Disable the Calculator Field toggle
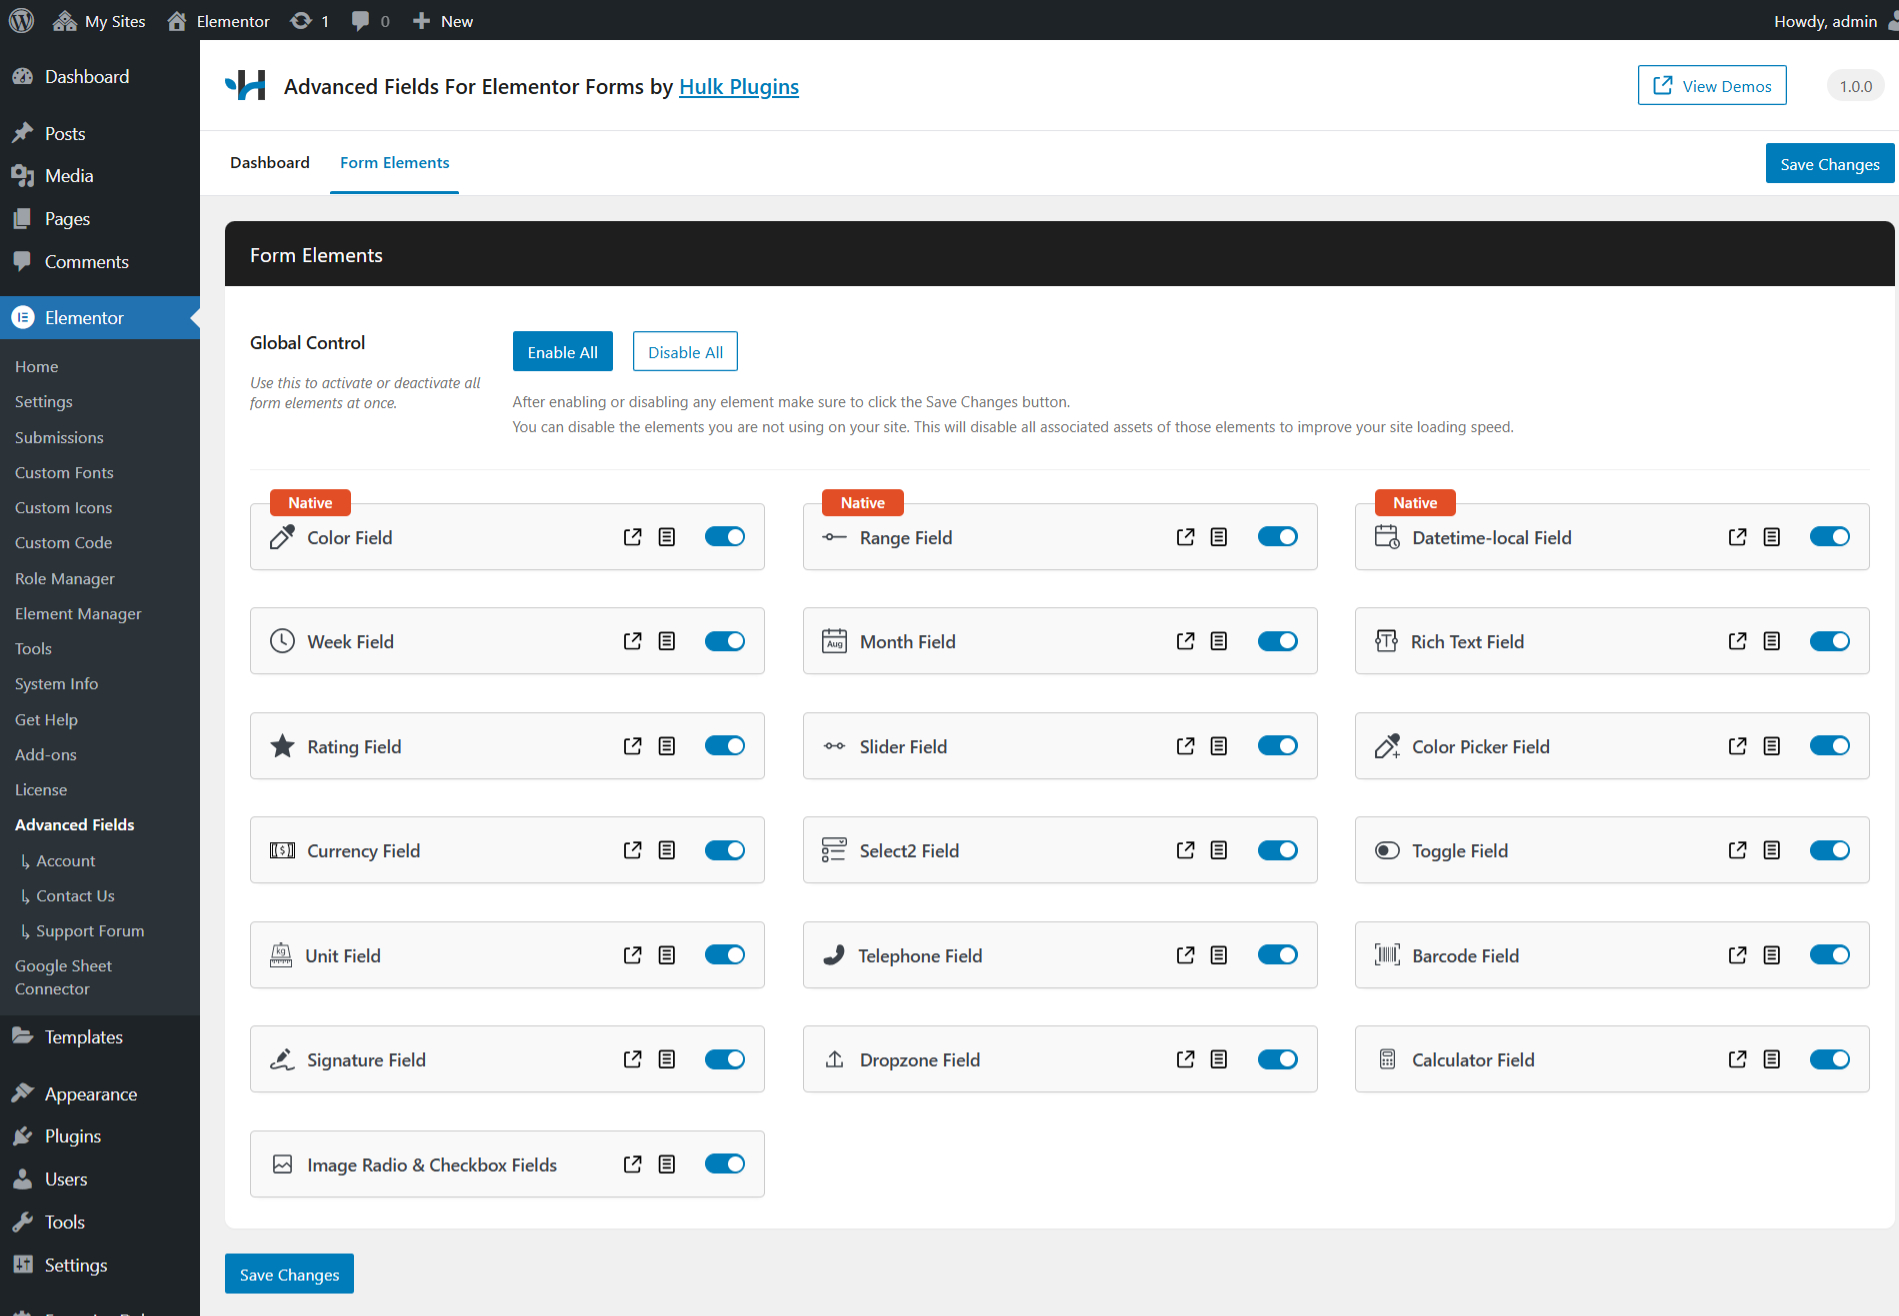1899x1316 pixels. tap(1830, 1059)
